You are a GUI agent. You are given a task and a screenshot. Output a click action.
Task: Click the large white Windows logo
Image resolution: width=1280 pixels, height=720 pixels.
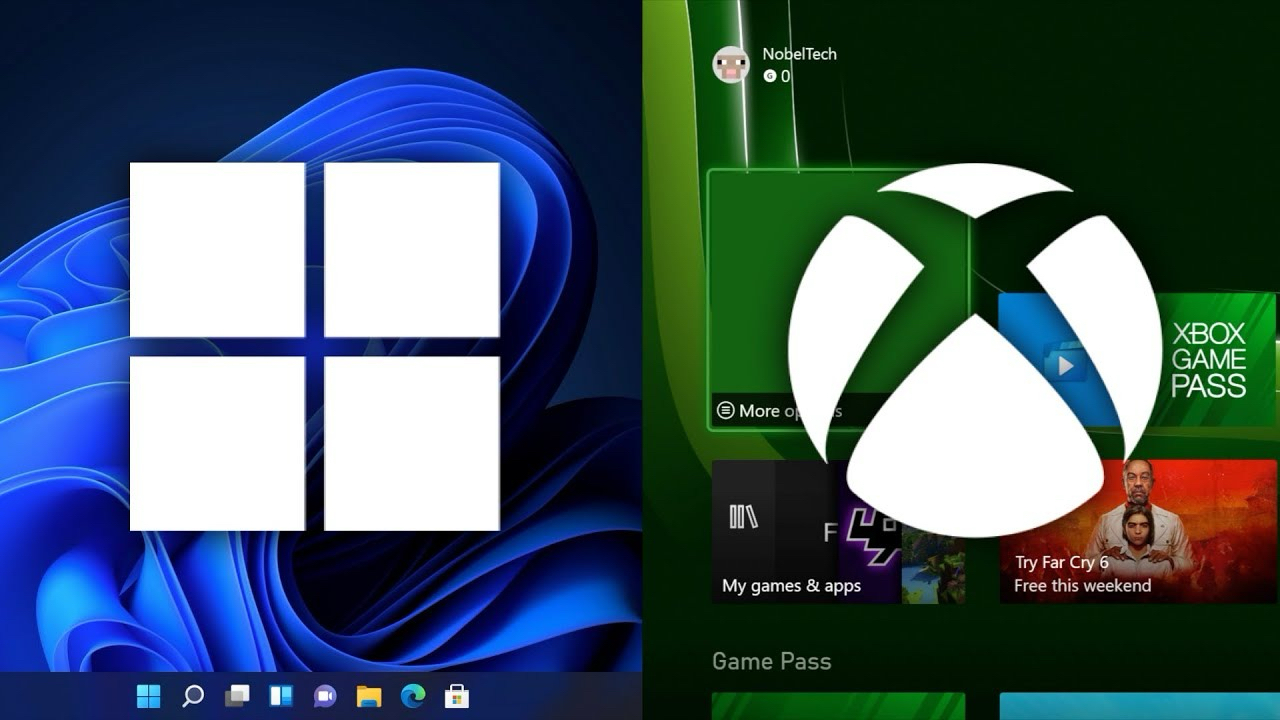[x=315, y=346]
